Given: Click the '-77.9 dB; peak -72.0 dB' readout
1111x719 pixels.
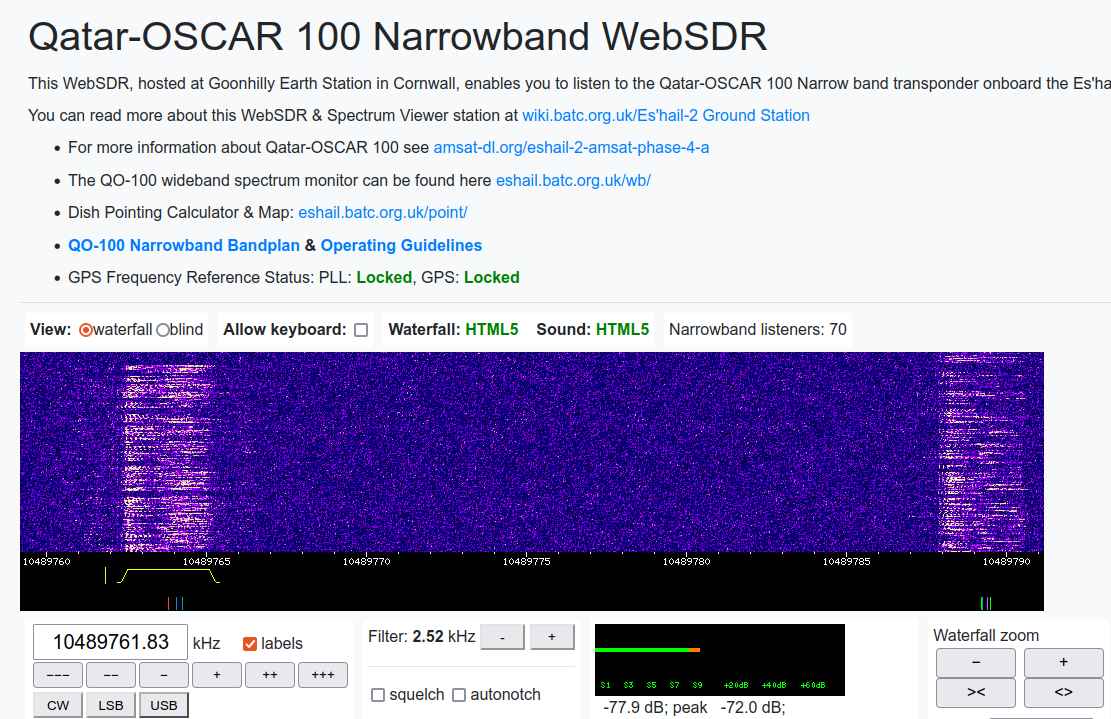Looking at the screenshot, I should click(x=694, y=707).
